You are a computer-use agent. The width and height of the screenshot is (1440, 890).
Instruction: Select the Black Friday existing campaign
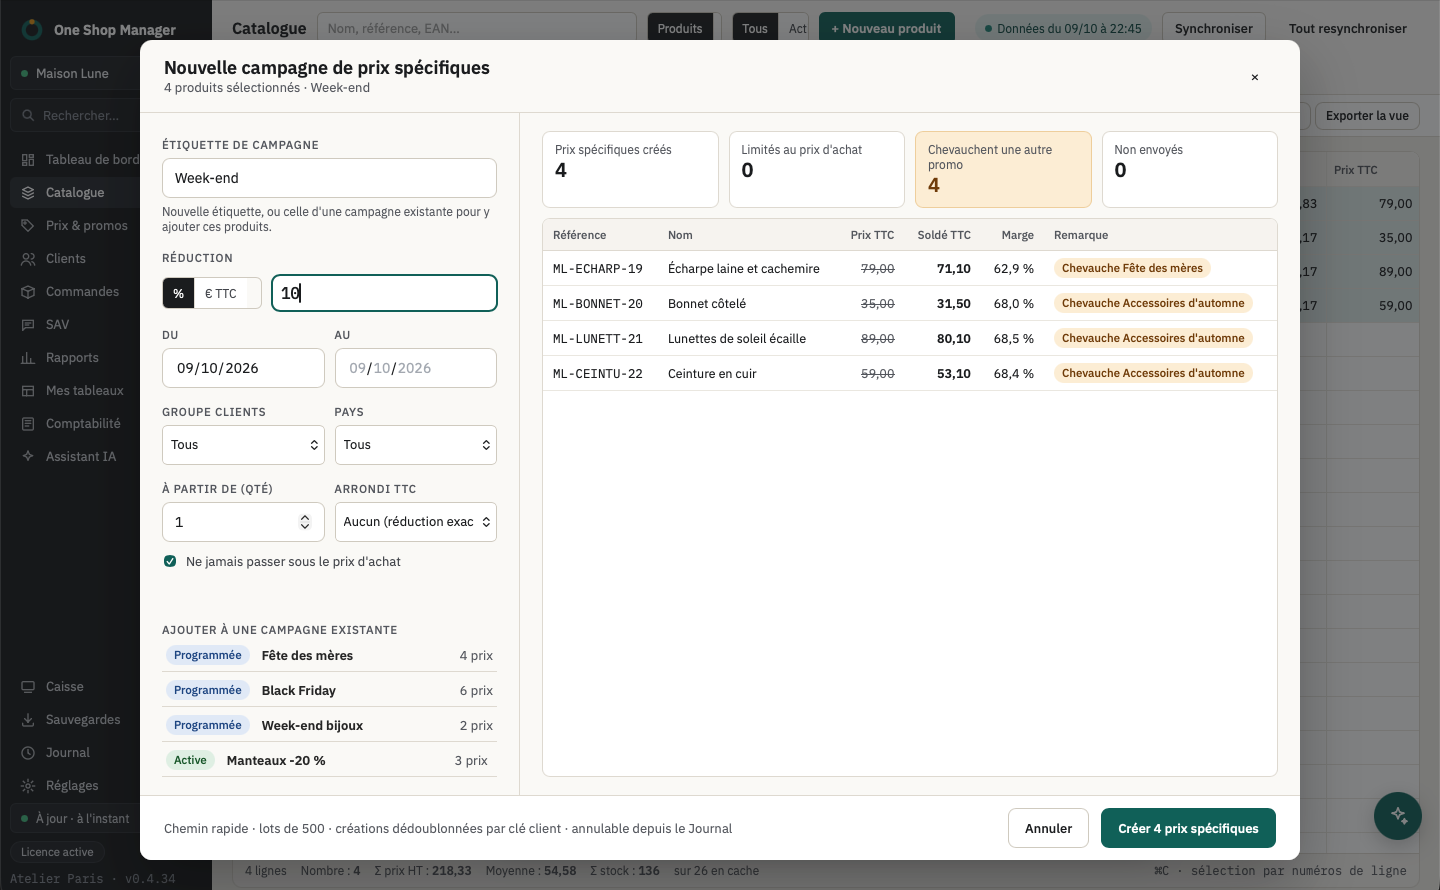(329, 690)
